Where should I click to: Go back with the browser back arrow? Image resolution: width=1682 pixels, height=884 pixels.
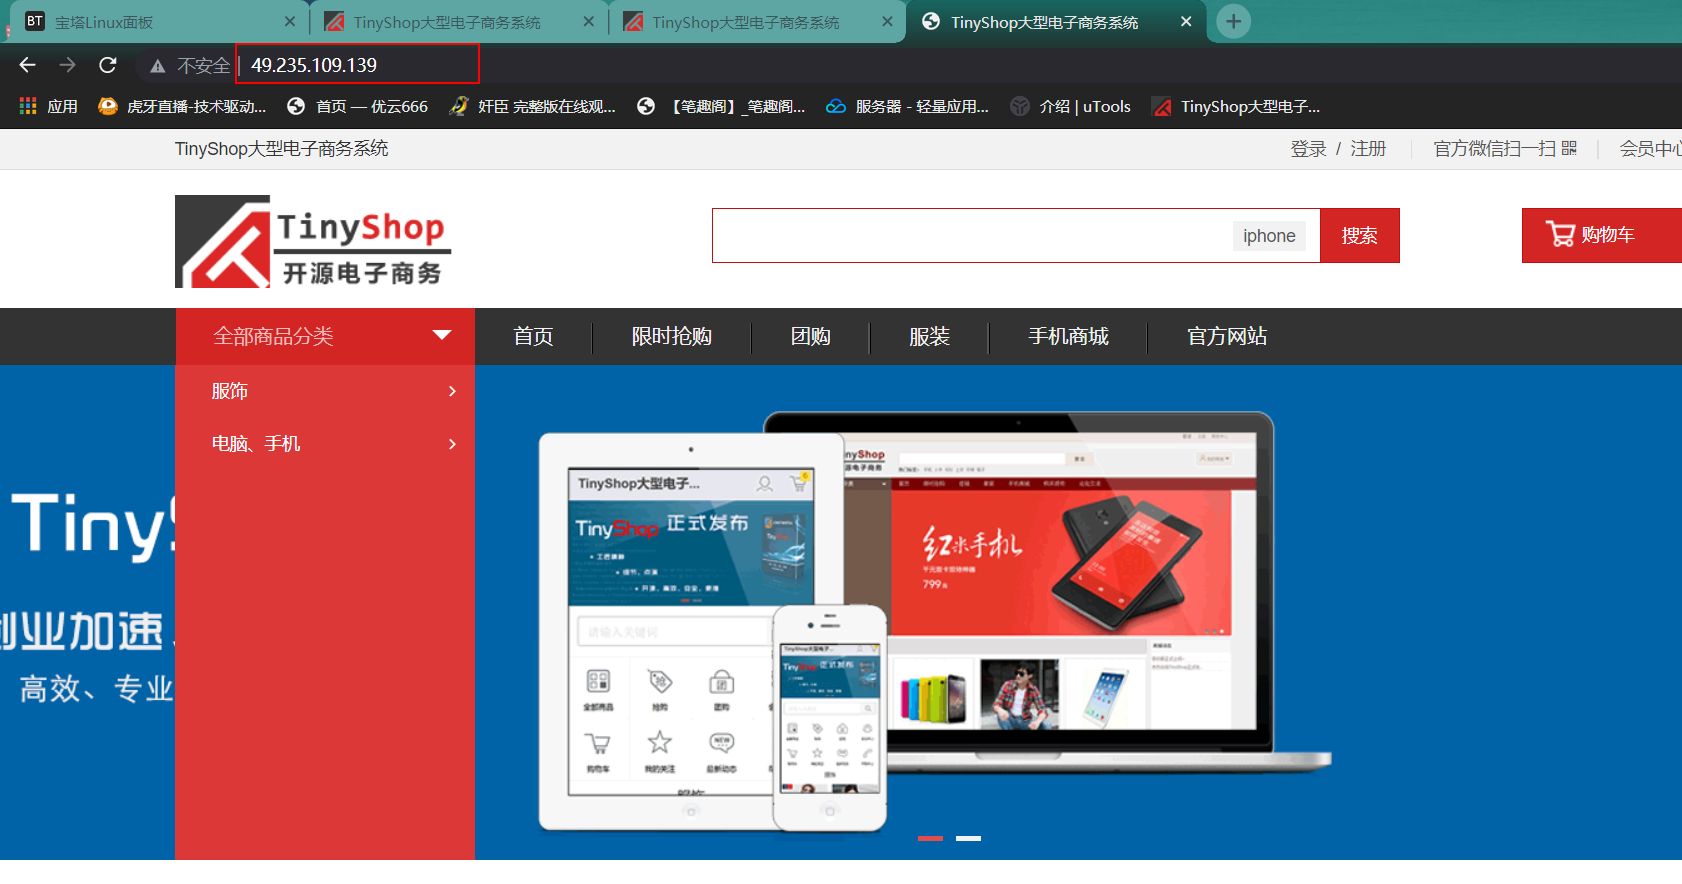point(27,65)
